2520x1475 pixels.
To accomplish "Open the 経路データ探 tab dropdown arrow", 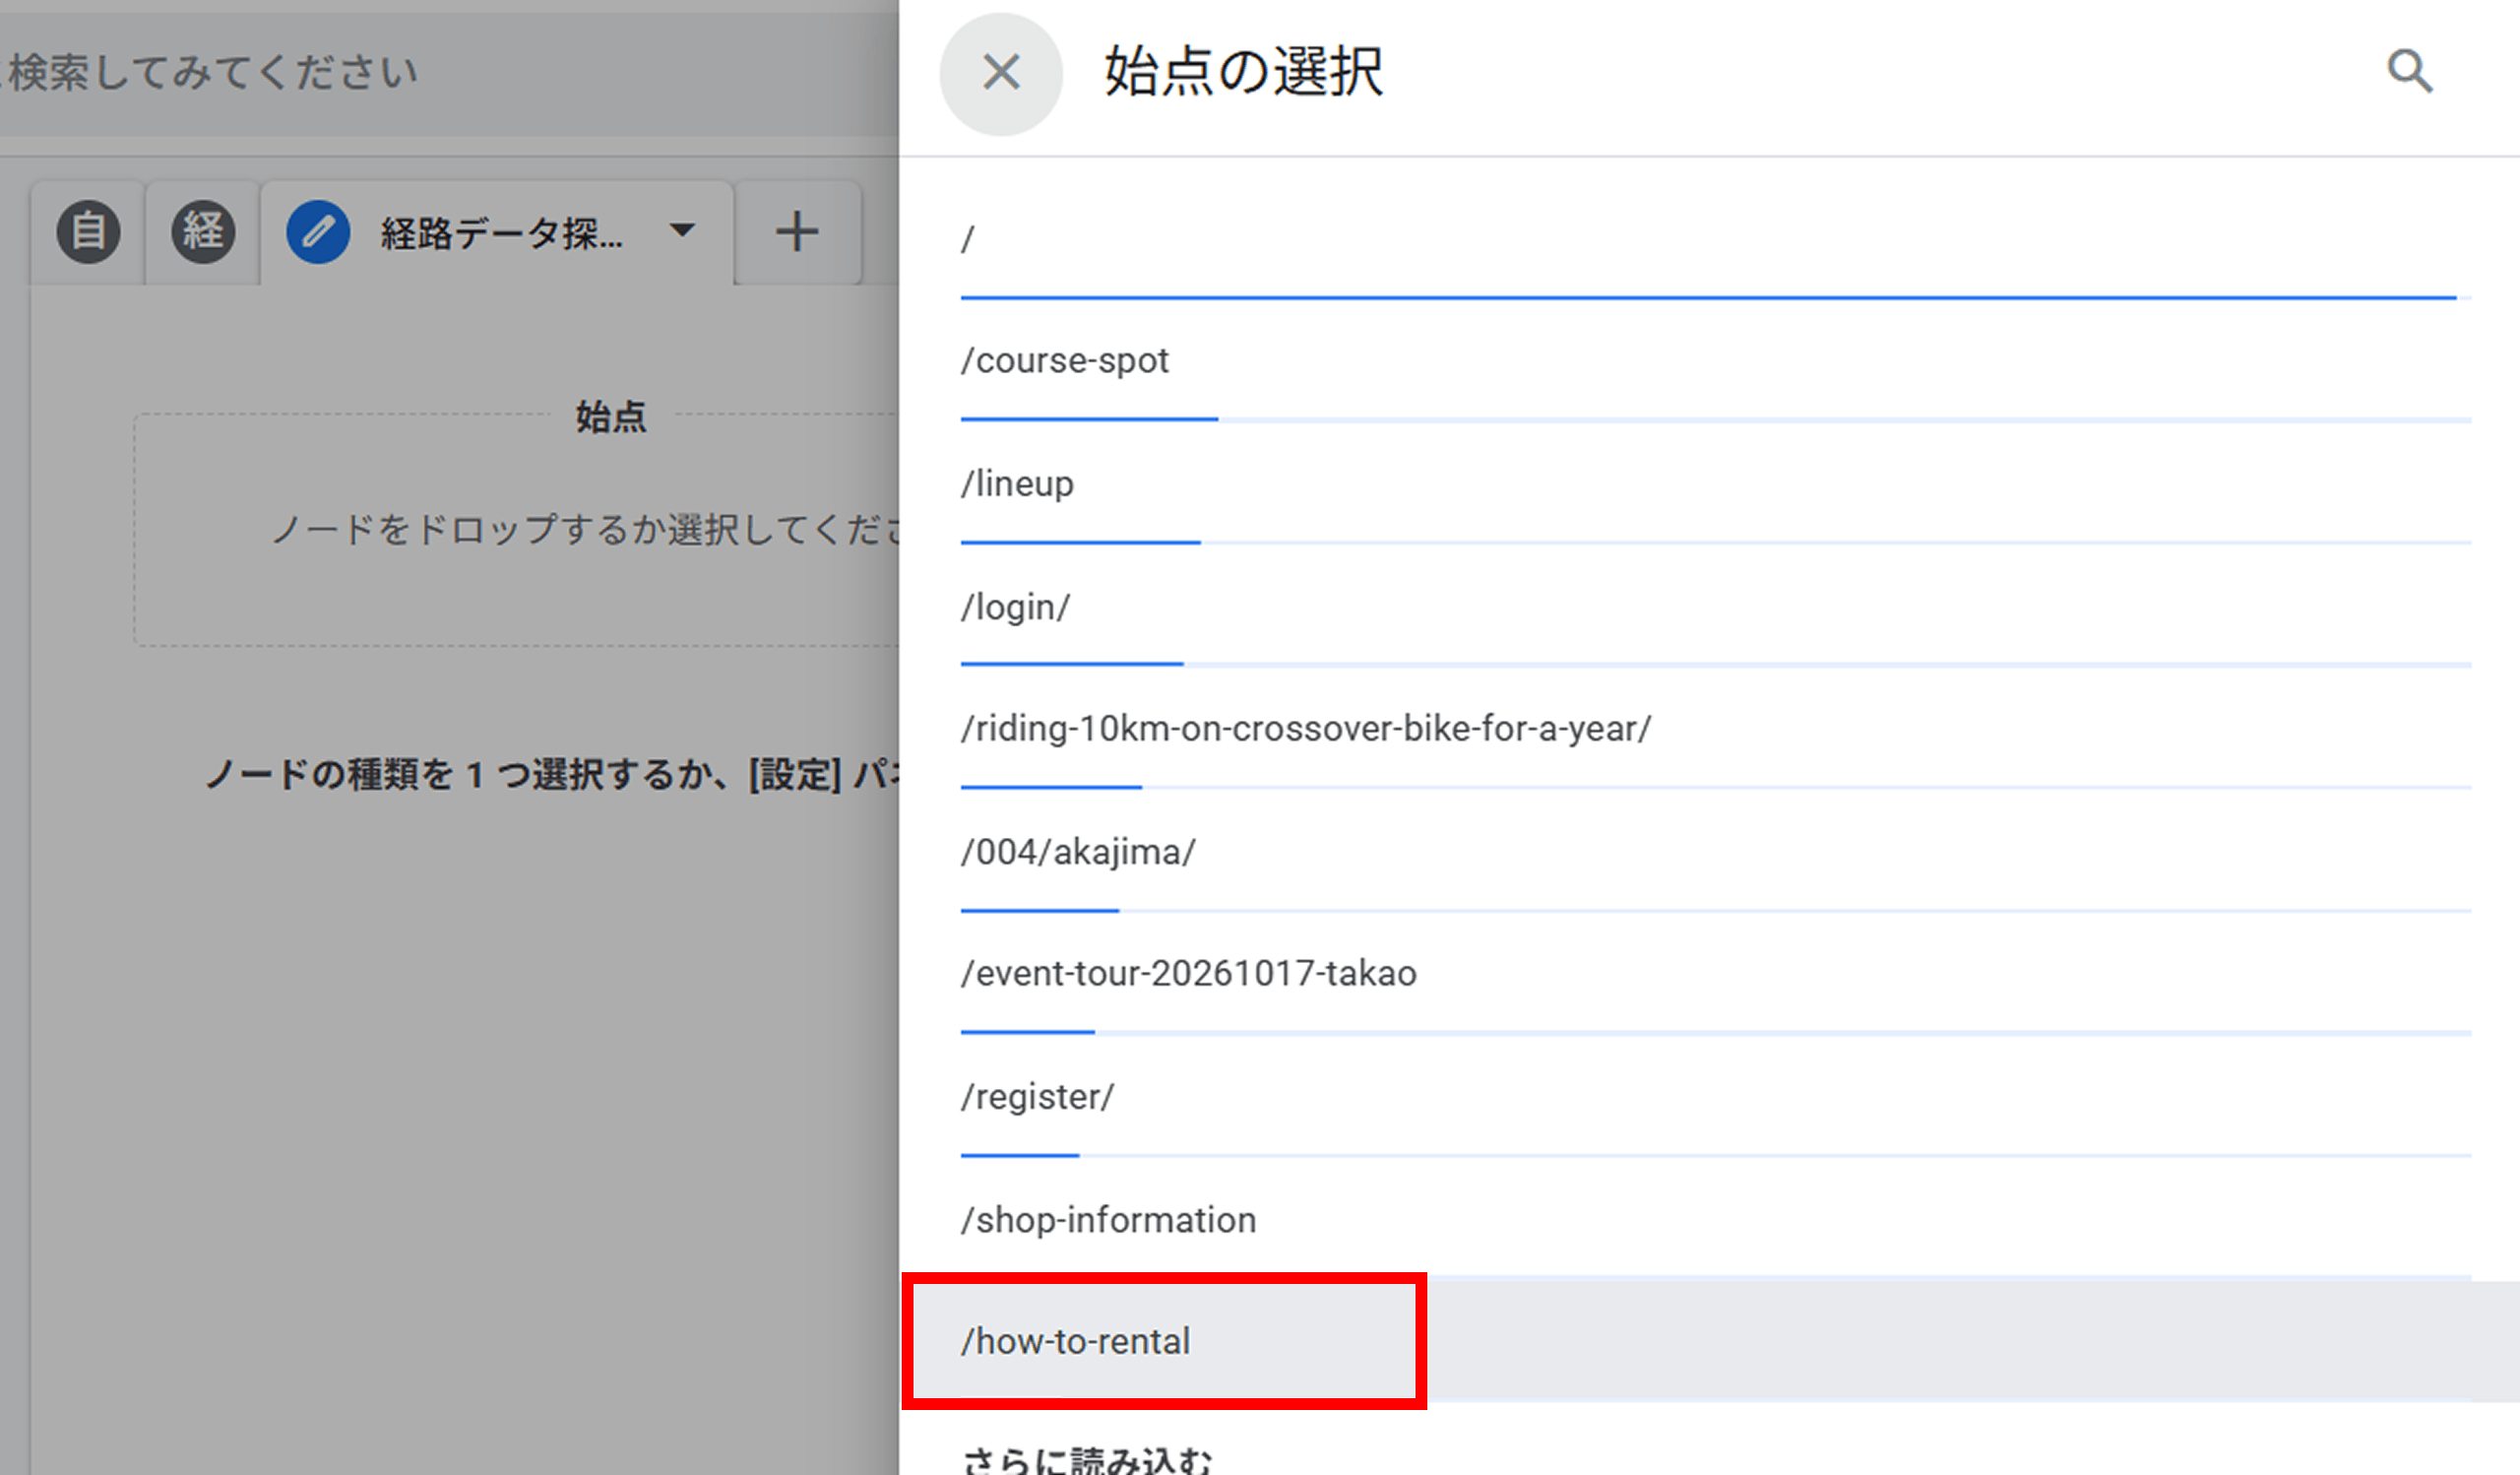I will click(x=682, y=231).
